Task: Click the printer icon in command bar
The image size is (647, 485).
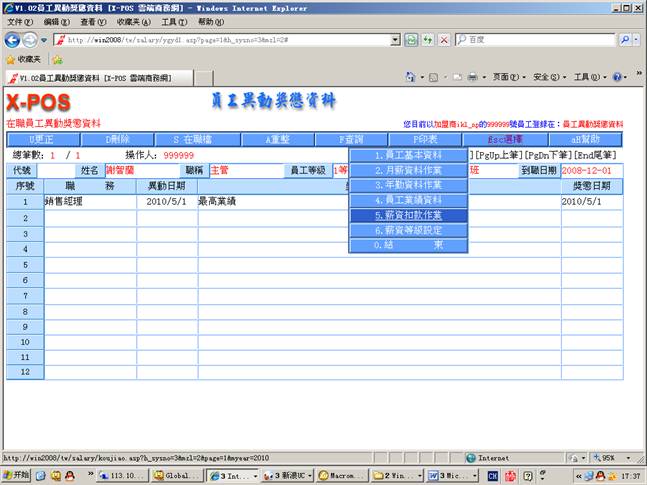Action: (474, 77)
